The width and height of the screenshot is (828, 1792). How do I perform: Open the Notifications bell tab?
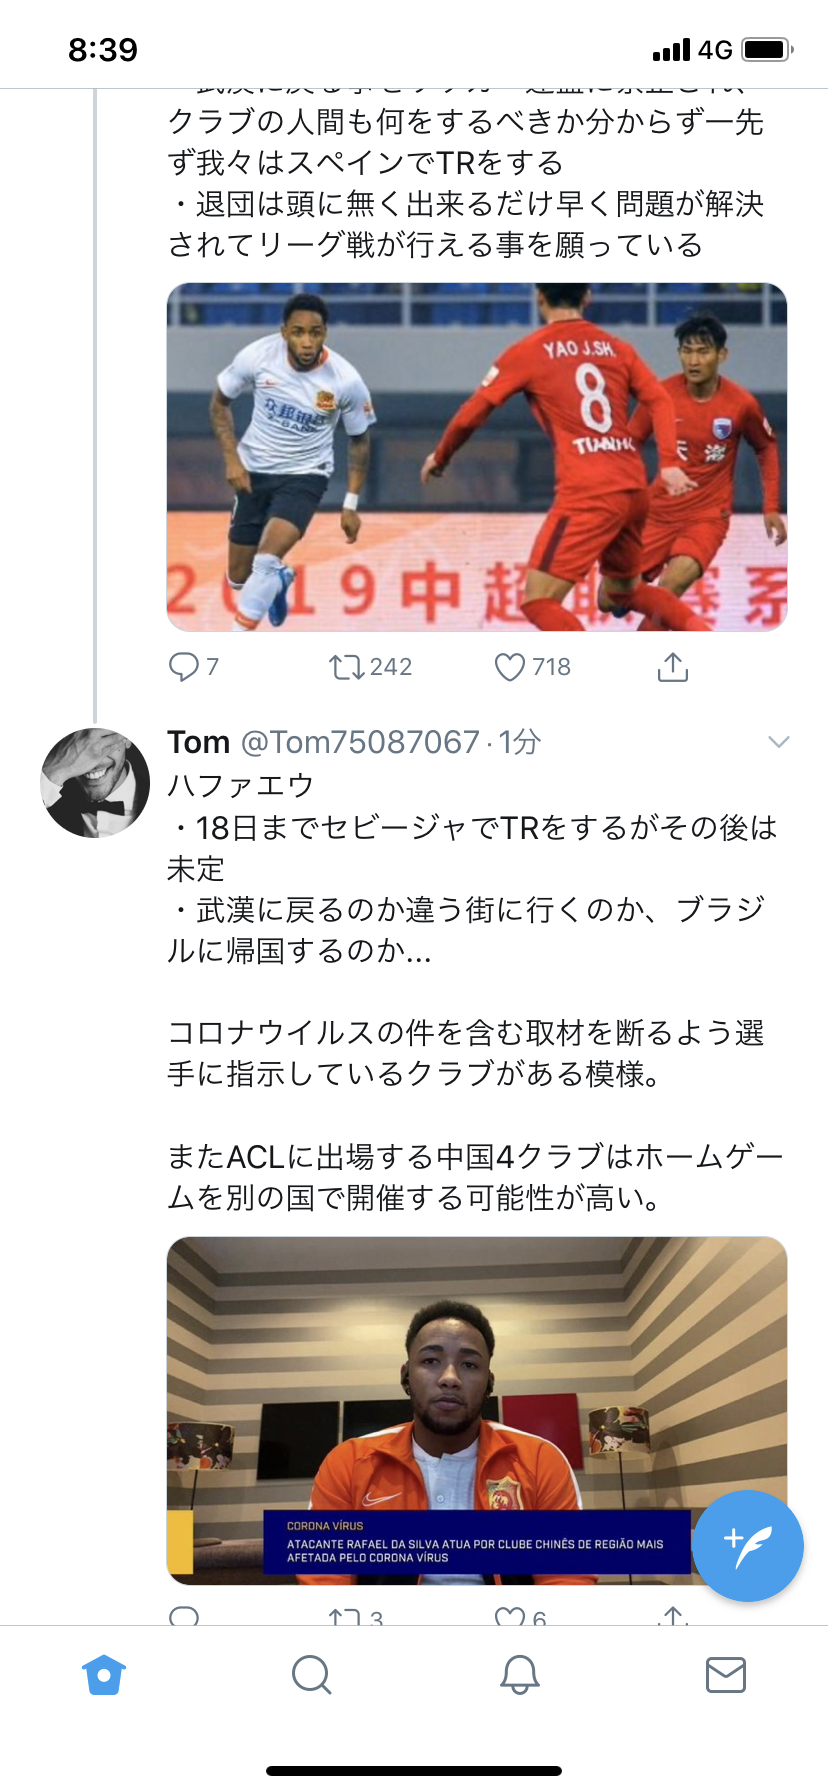click(519, 1675)
